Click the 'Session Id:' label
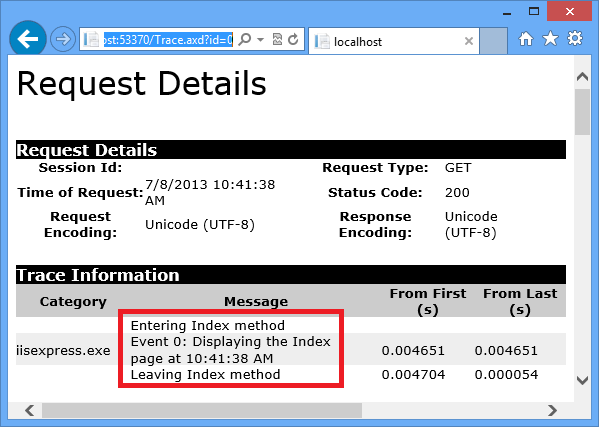599x427 pixels. 80,168
